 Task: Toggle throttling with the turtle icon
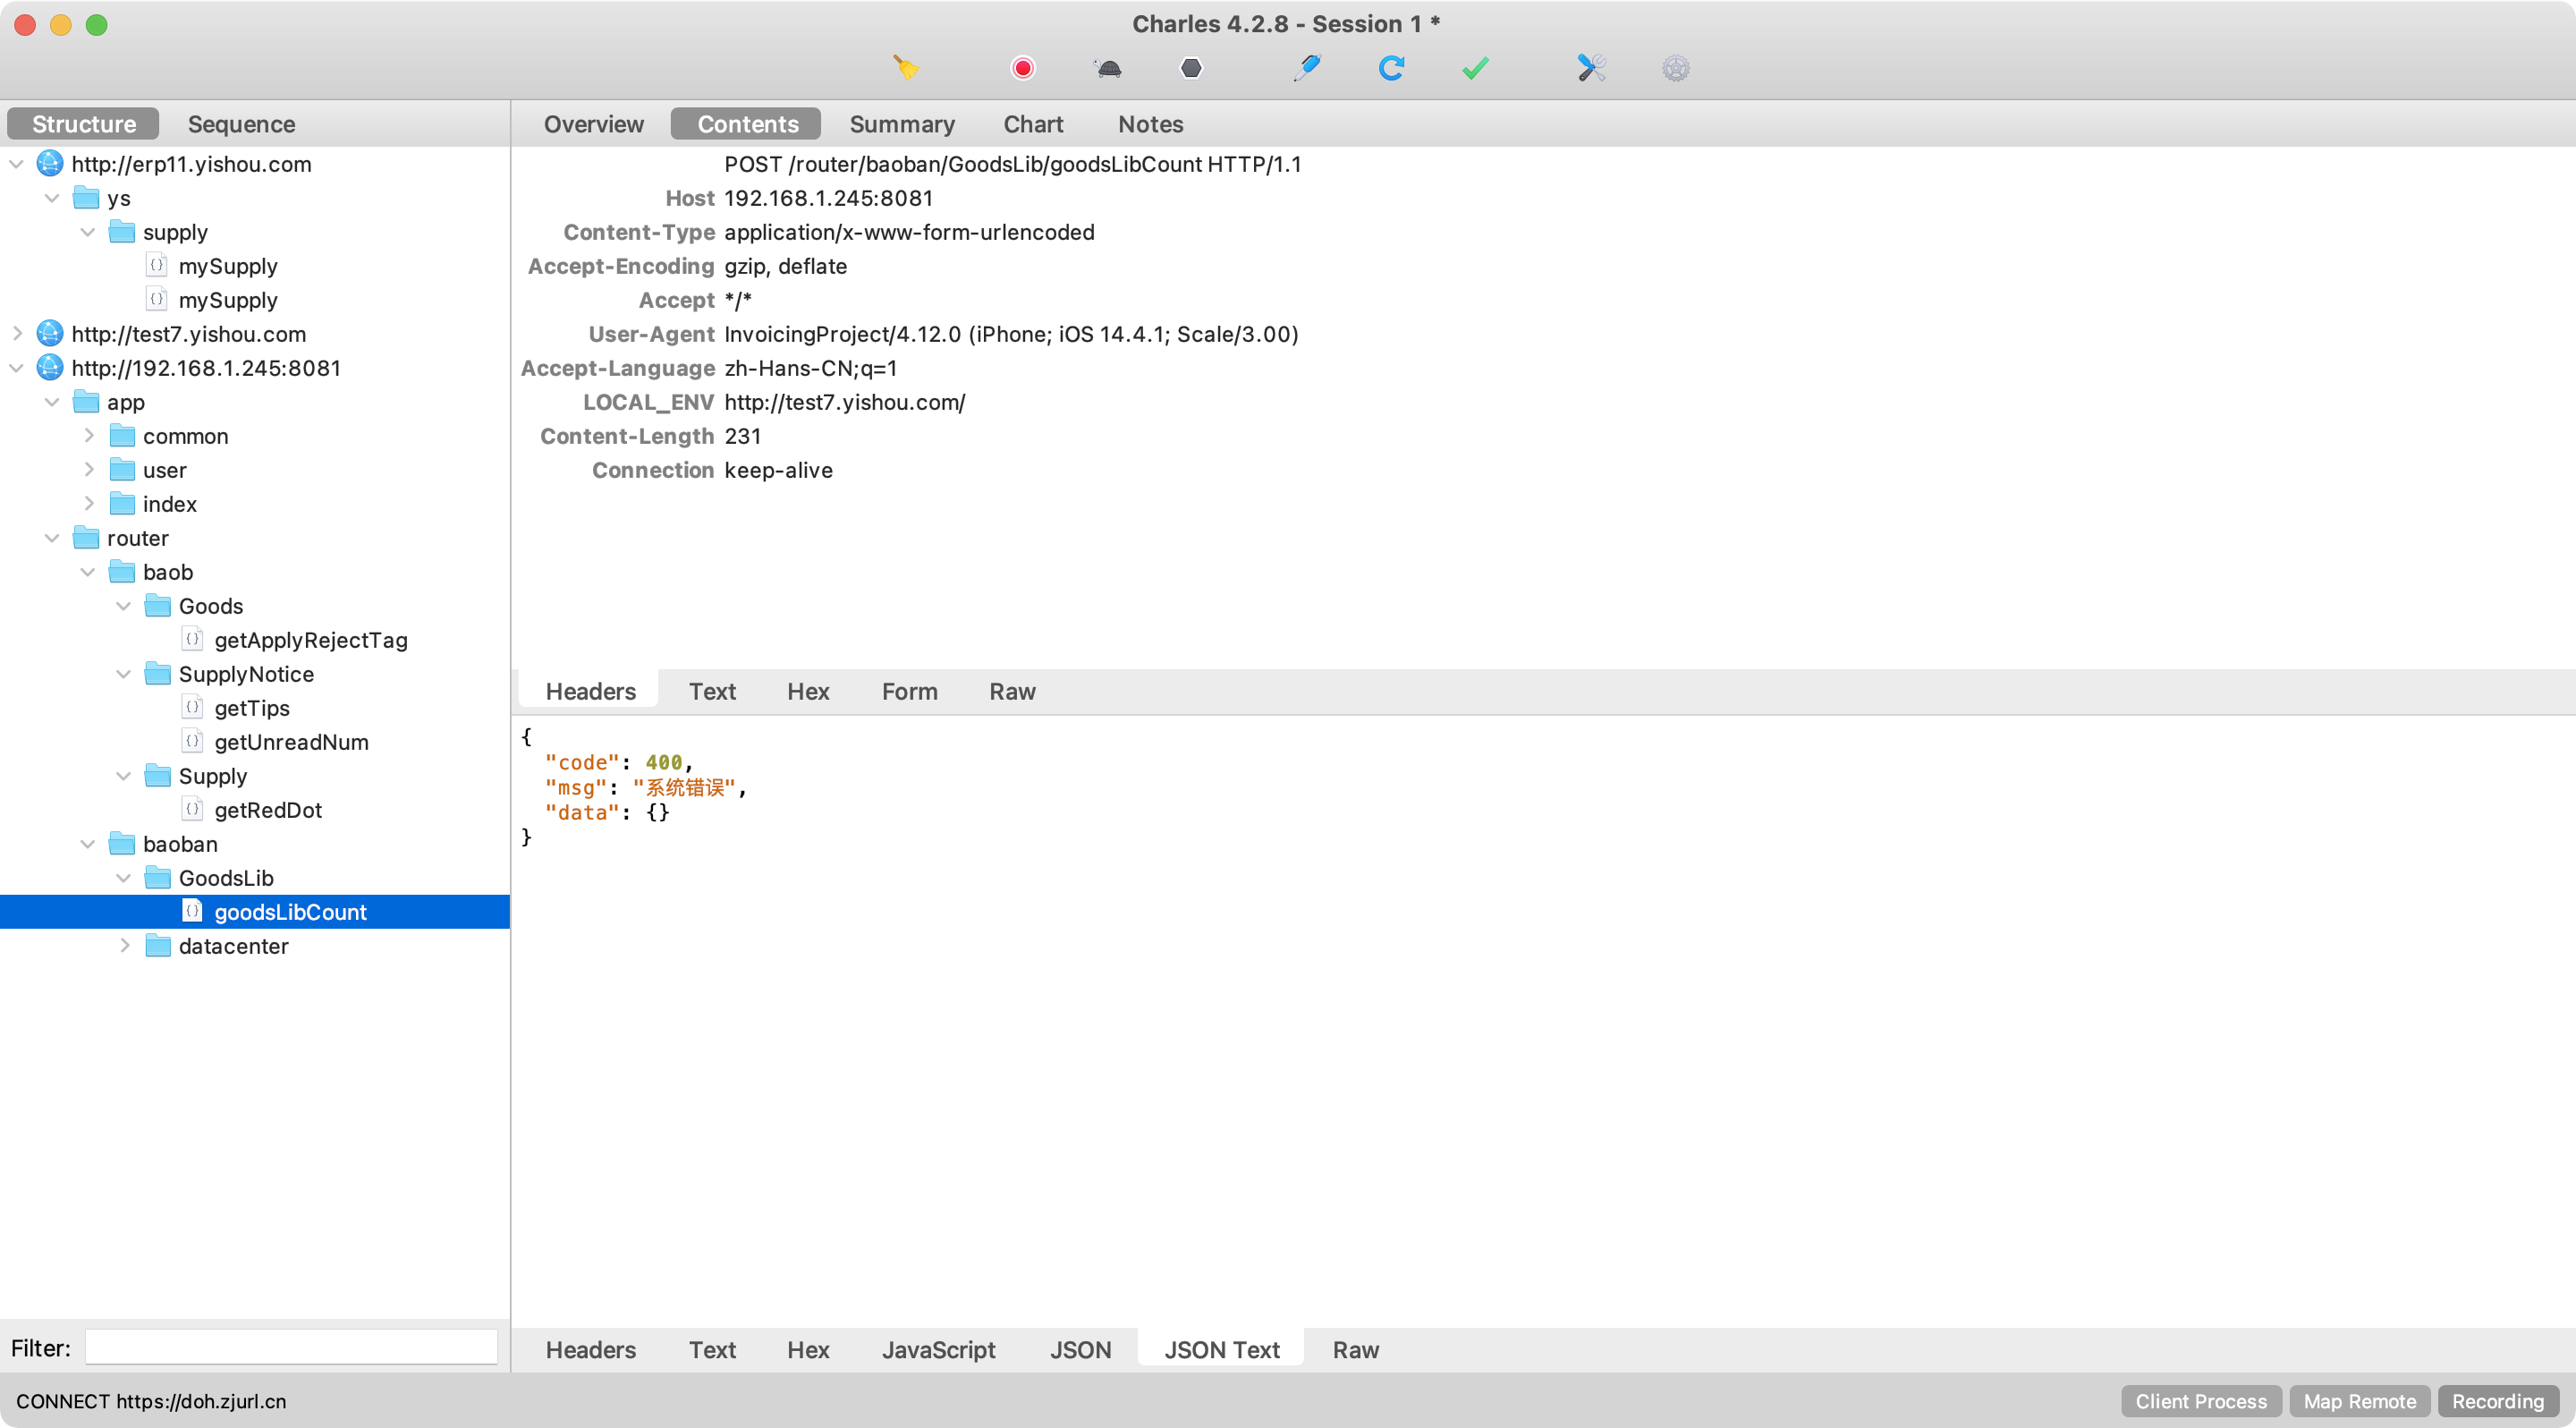(1108, 69)
